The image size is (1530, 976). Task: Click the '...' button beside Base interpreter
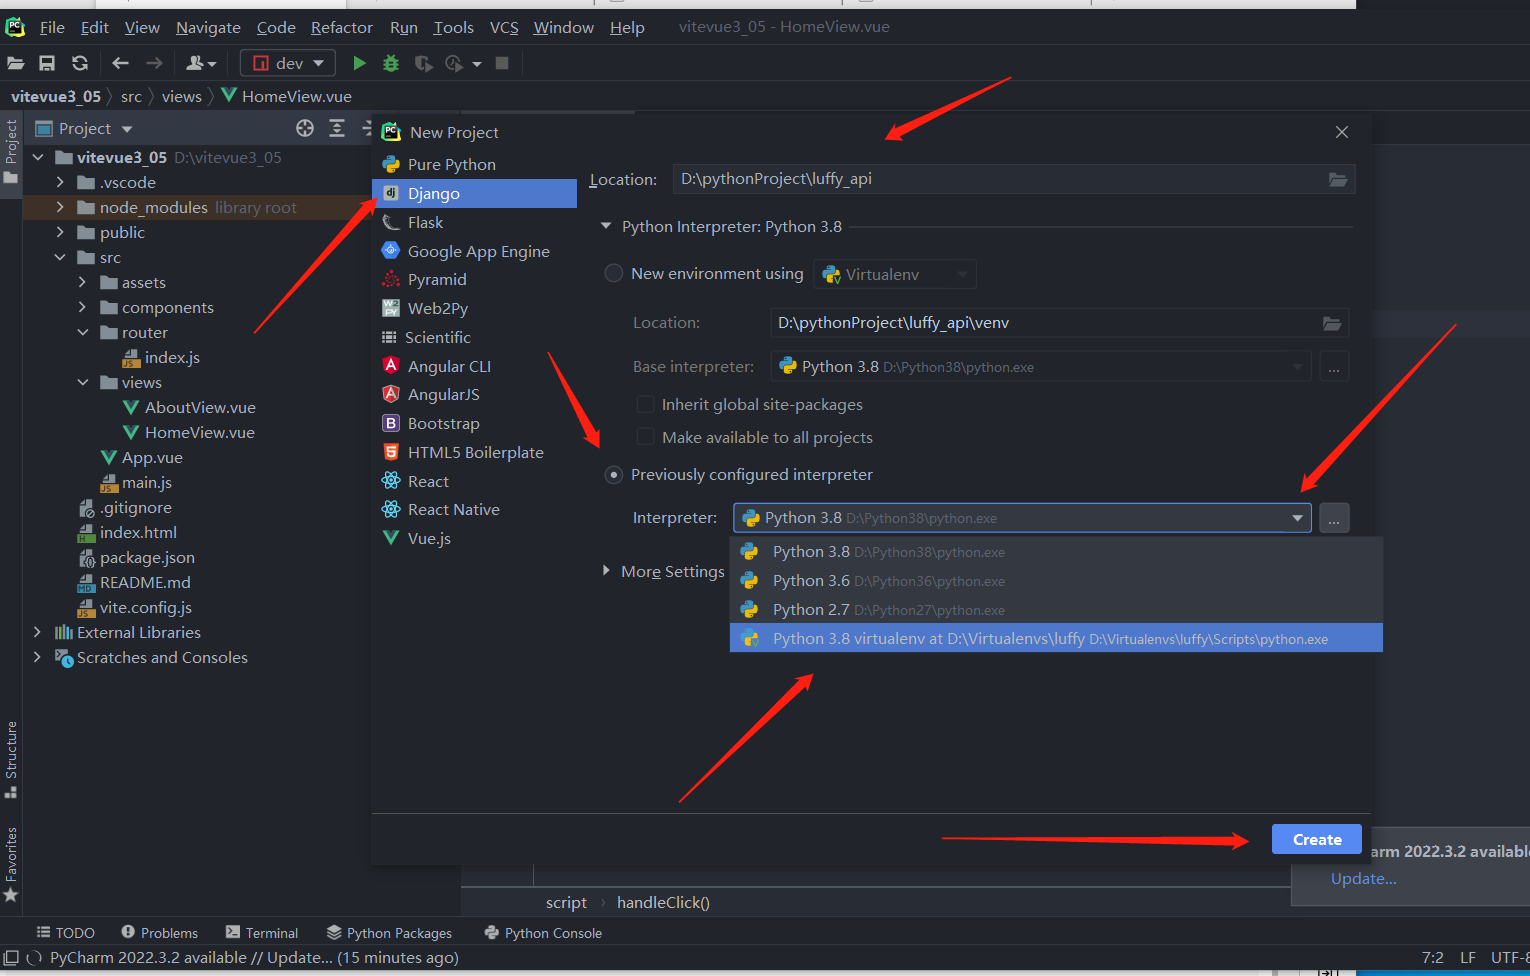click(x=1334, y=367)
